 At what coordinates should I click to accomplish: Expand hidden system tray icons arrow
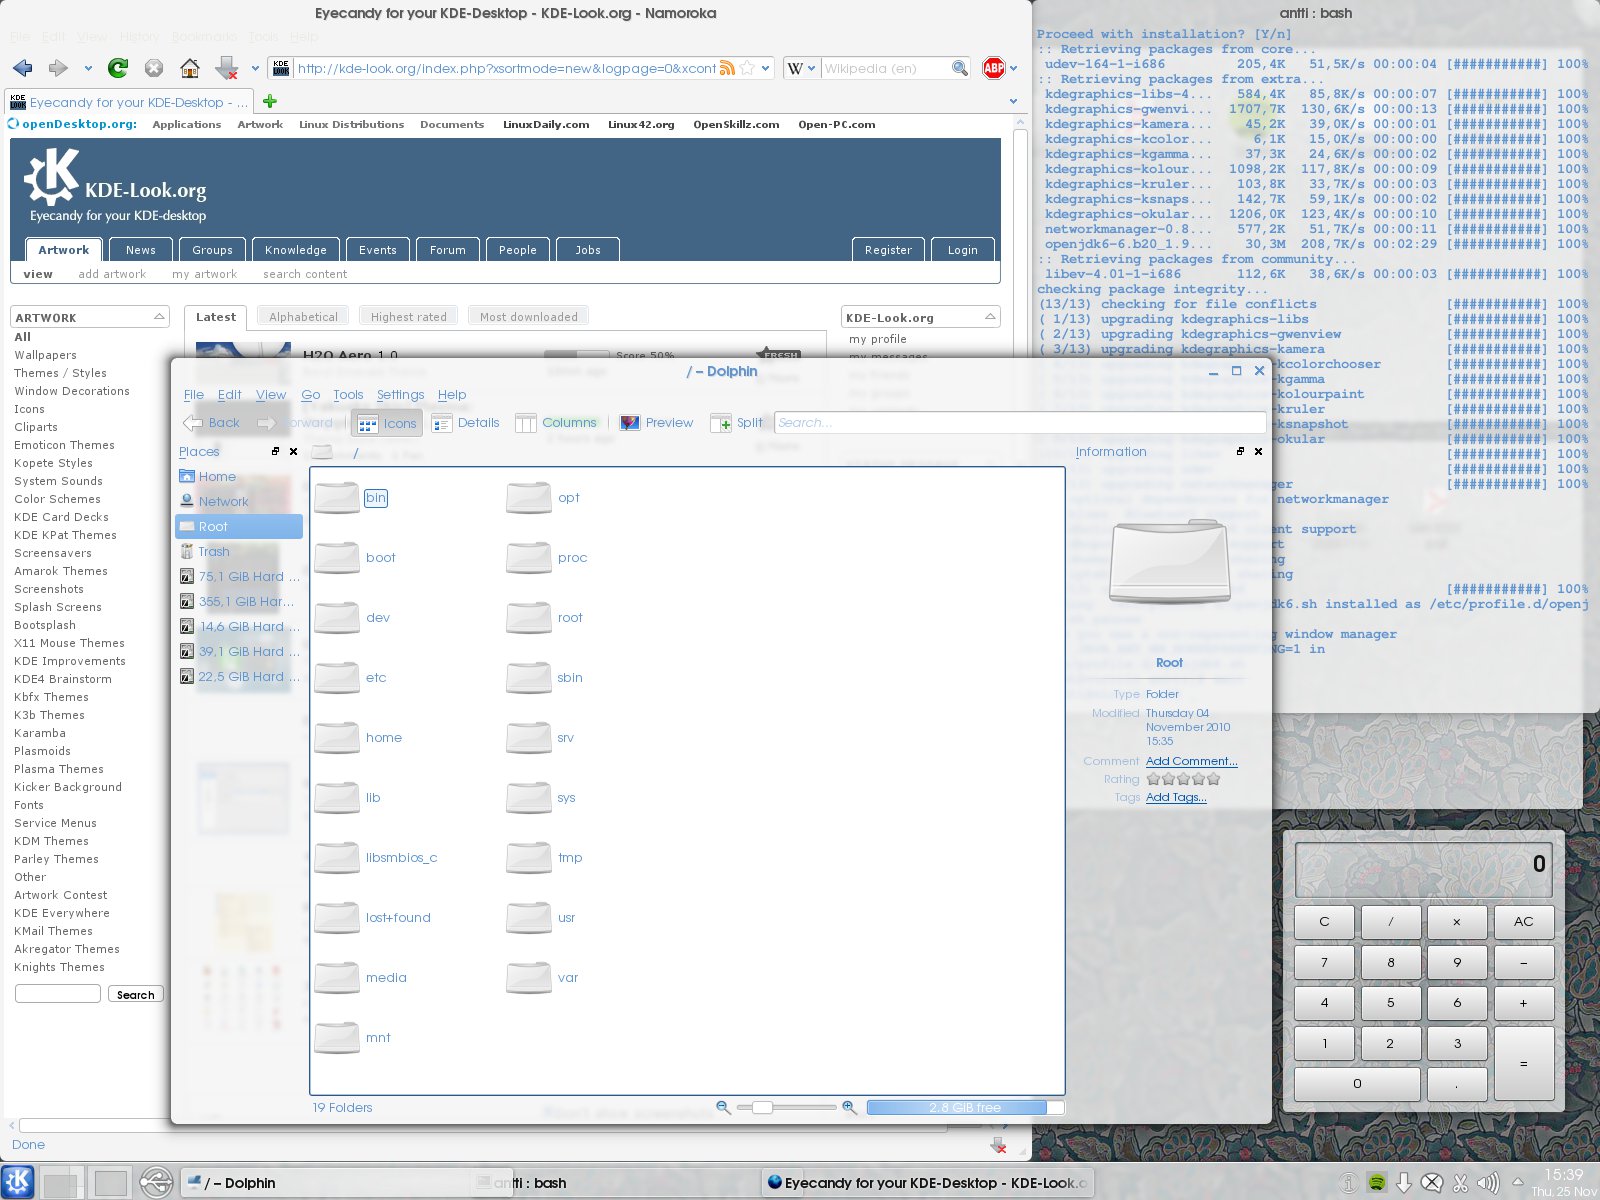1518,1182
